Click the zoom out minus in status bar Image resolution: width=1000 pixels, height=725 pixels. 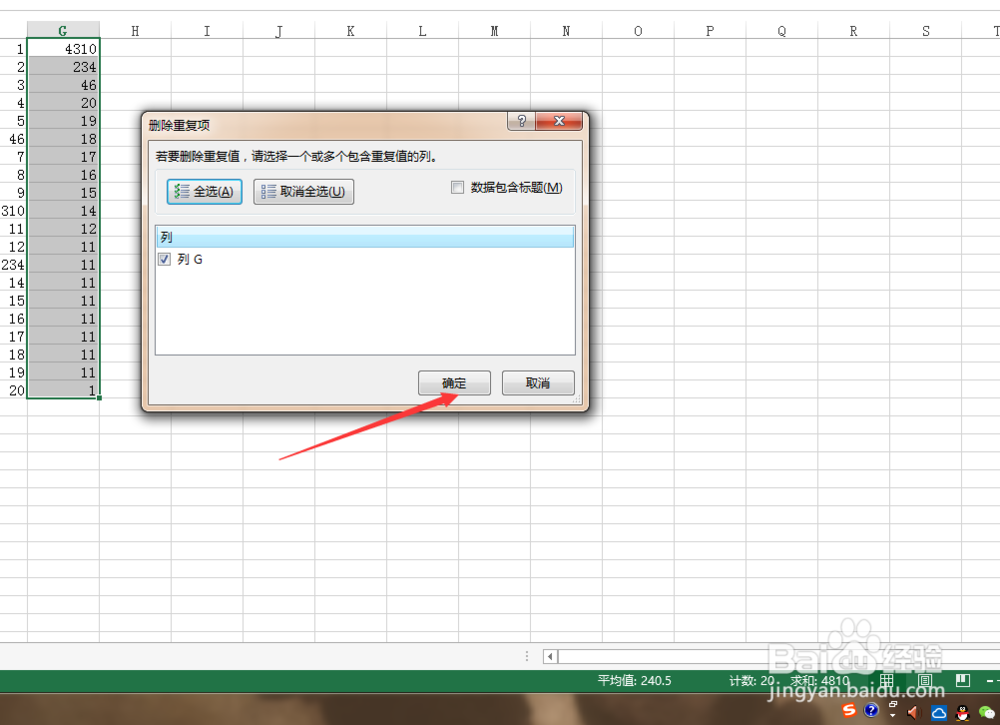pos(990,681)
